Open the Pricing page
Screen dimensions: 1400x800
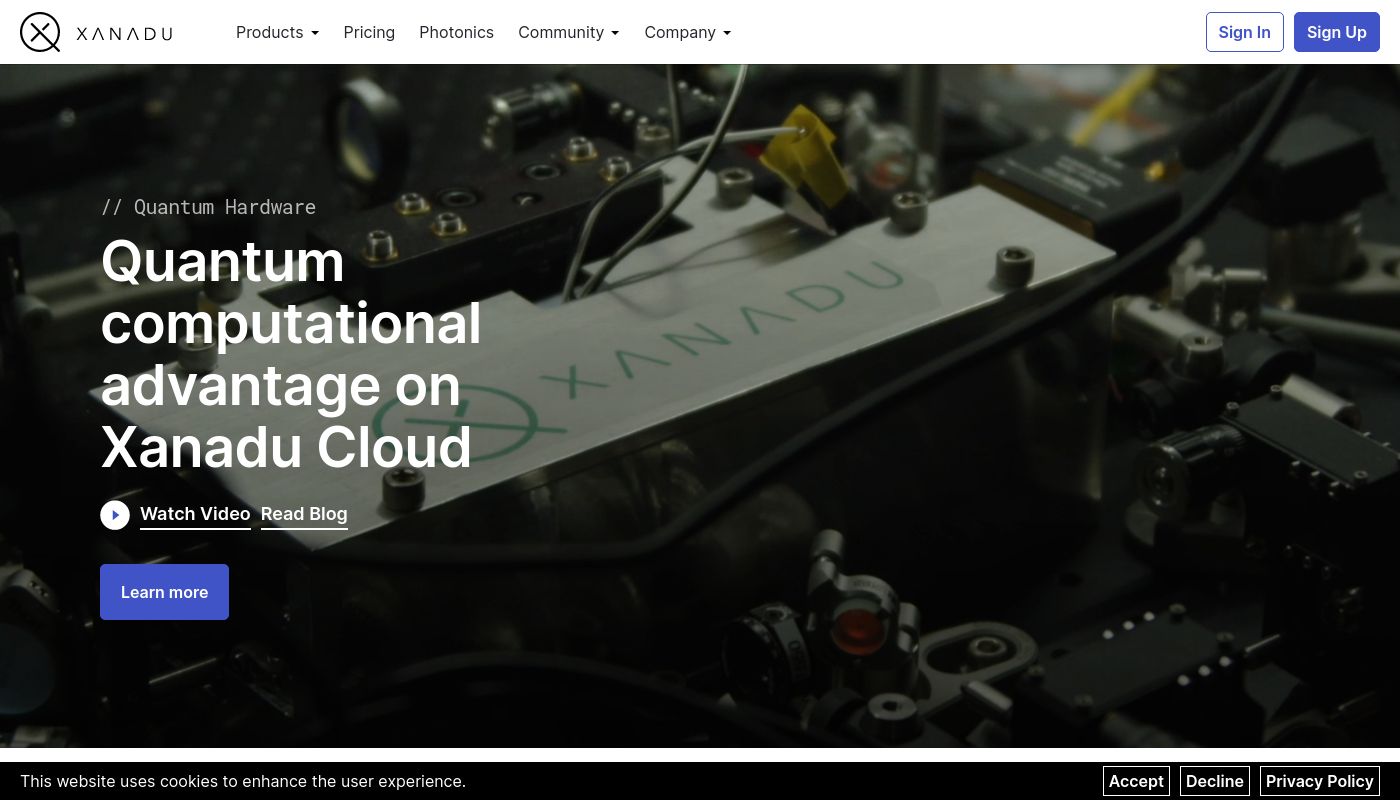369,32
